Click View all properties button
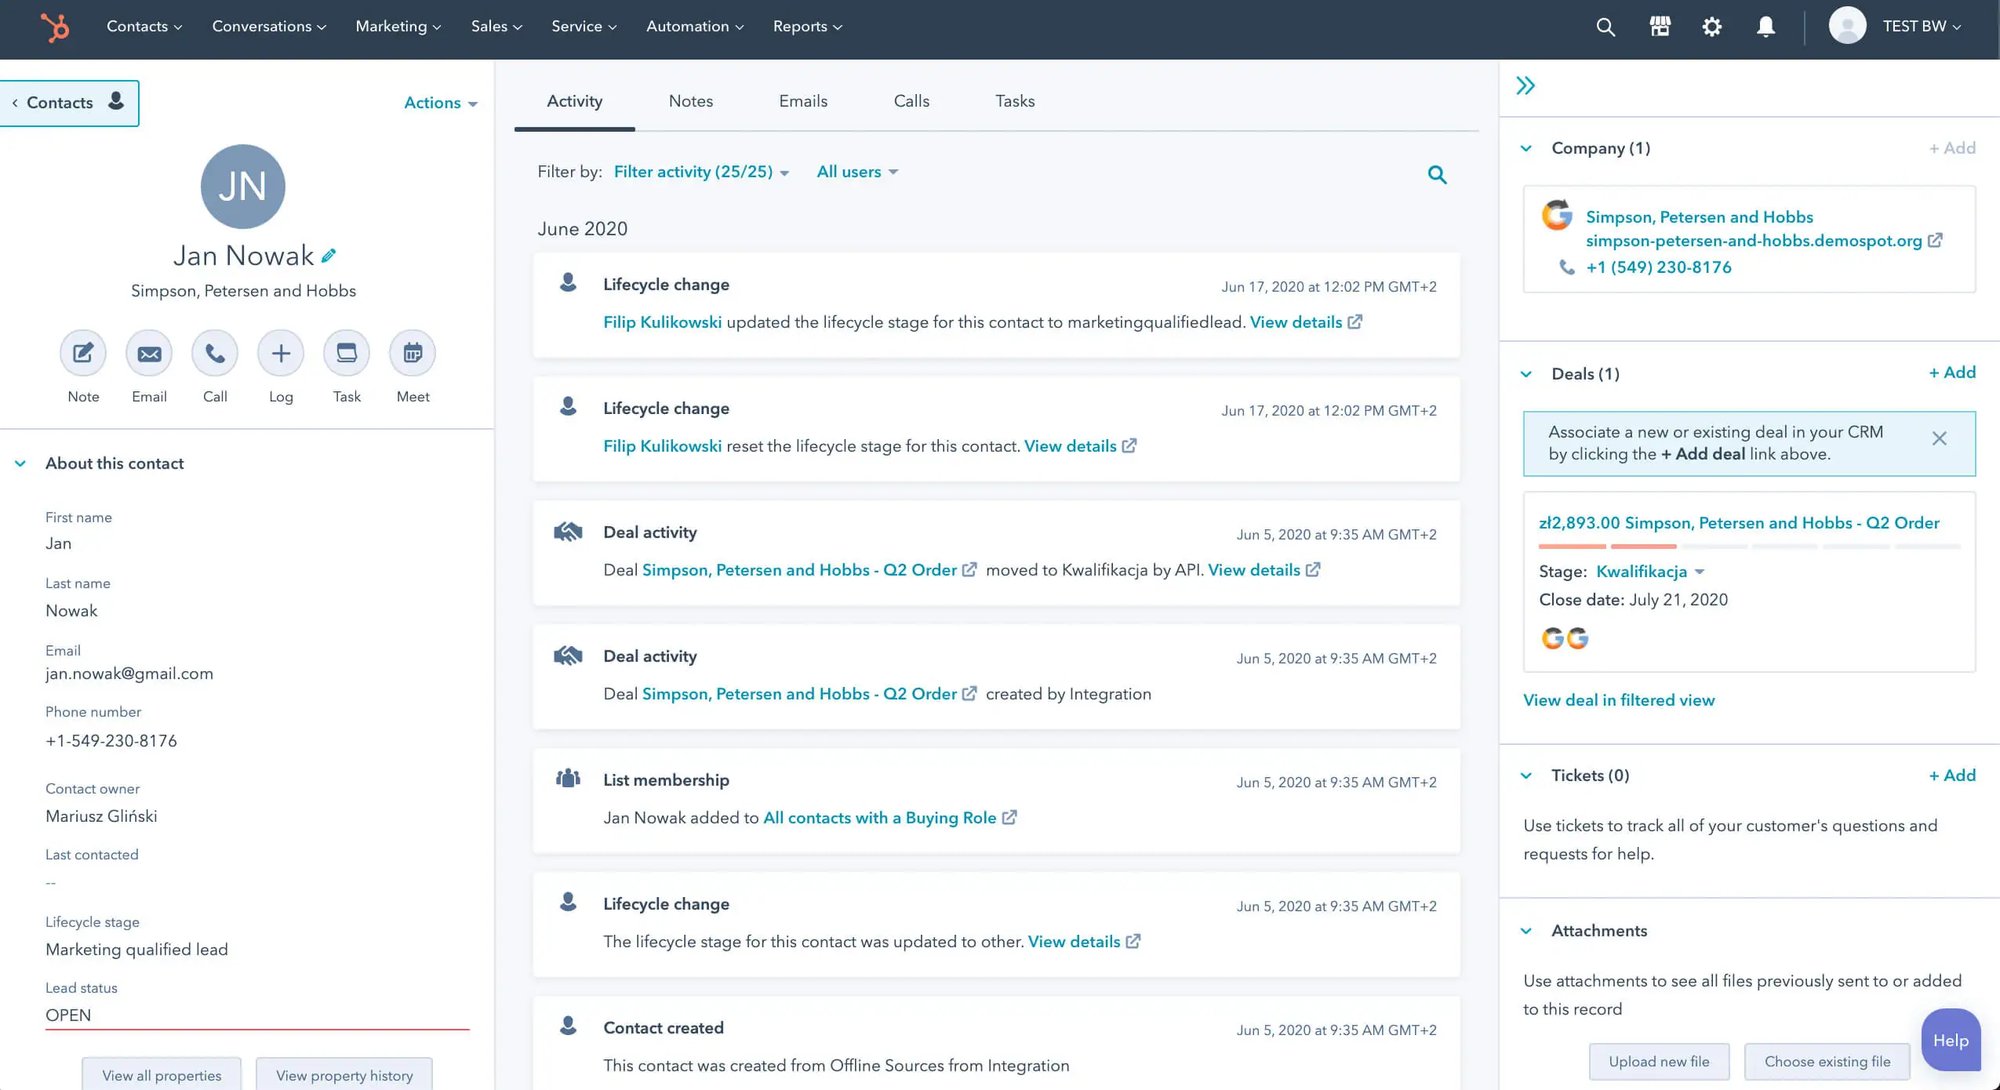This screenshot has width=2000, height=1090. coord(162,1074)
